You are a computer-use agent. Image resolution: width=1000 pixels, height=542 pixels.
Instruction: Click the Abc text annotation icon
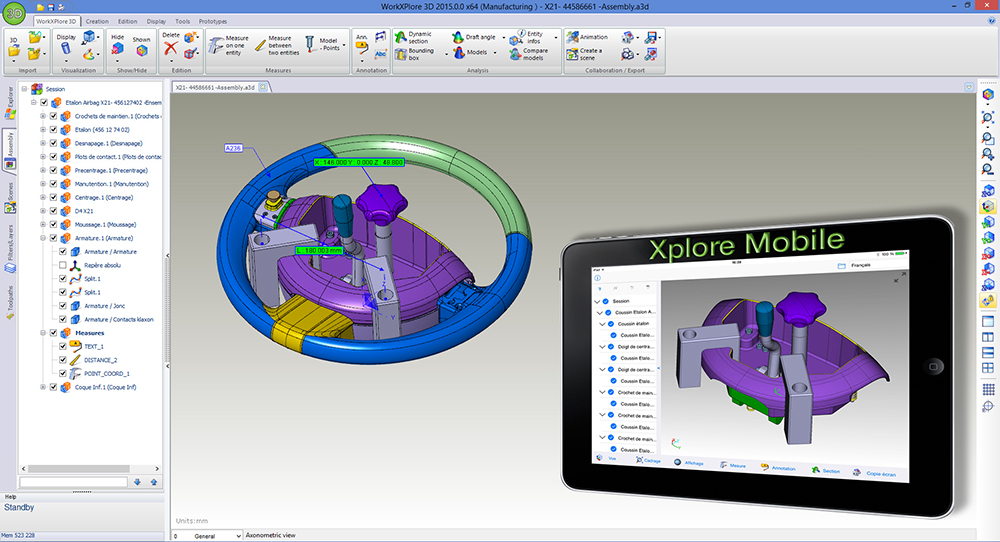[381, 54]
